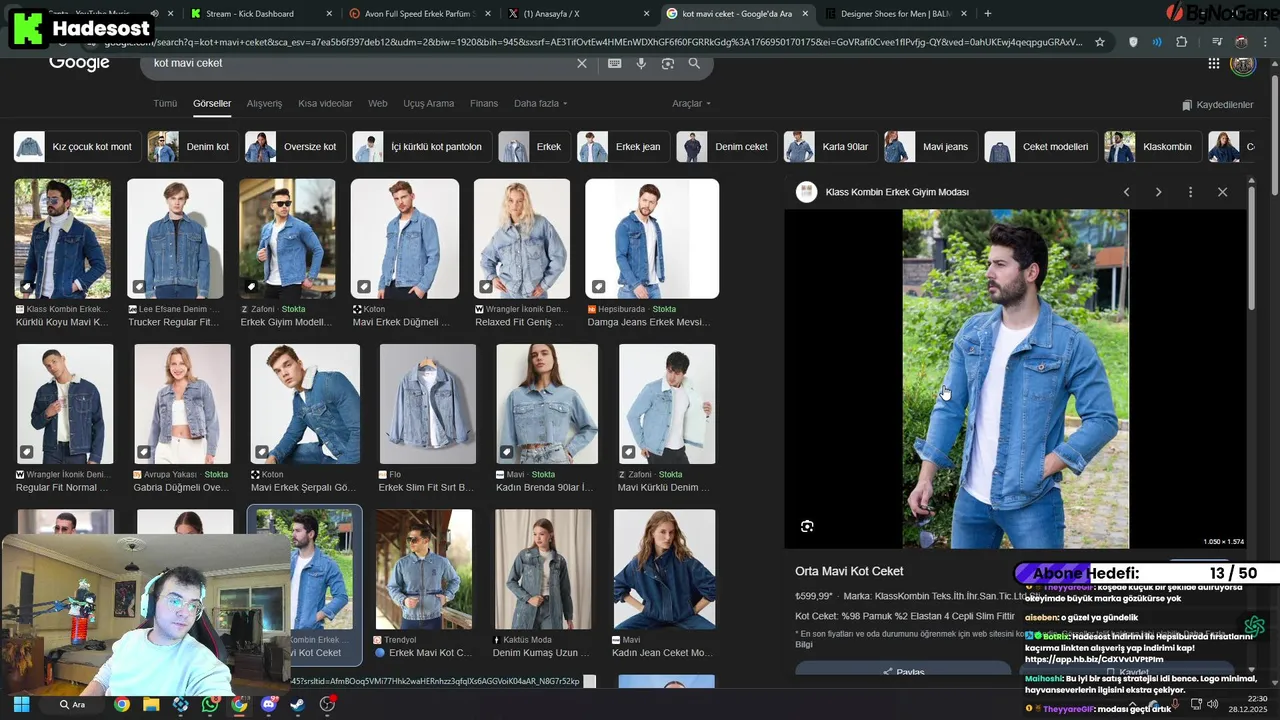1280x720 pixels.
Task: Bookmark this page with the star icon
Action: (x=1100, y=42)
